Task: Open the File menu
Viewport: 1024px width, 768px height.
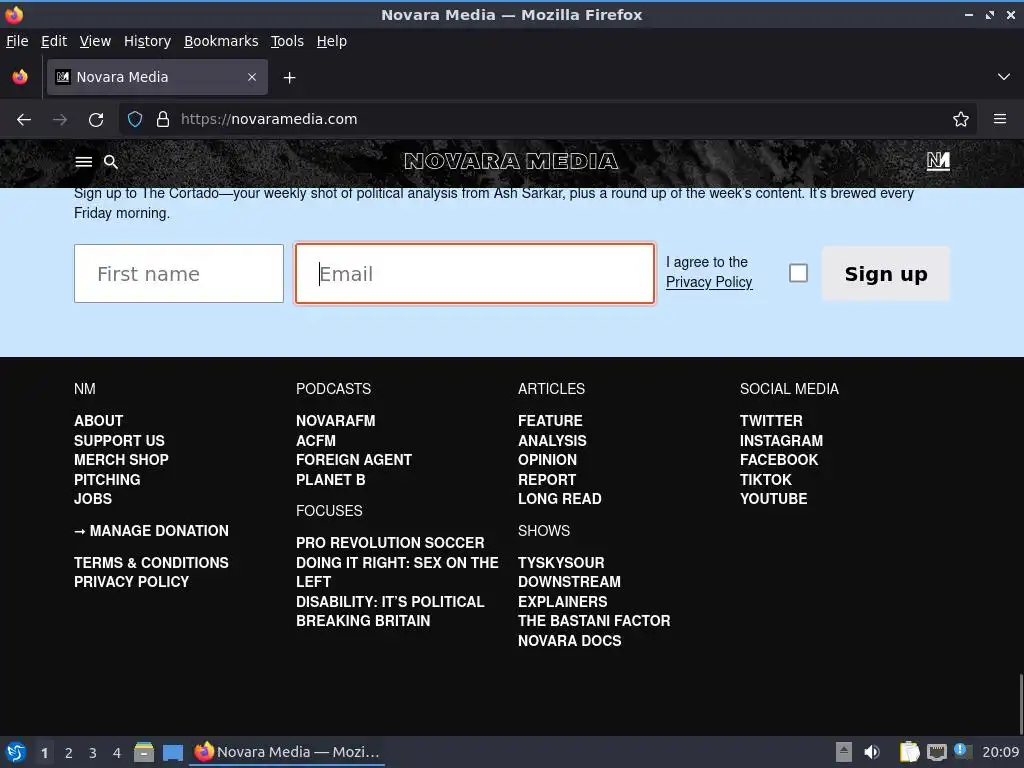Action: [x=17, y=41]
